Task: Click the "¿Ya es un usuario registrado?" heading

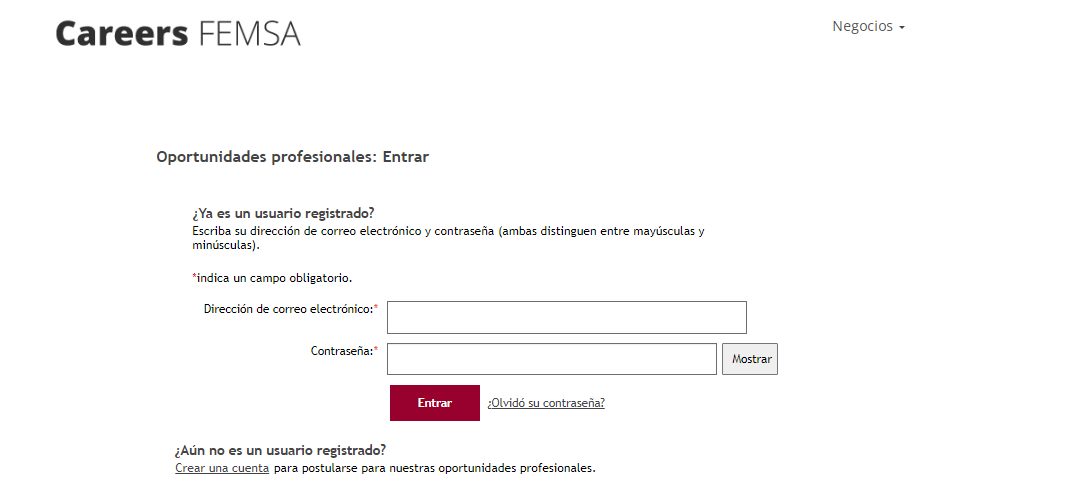Action: tap(283, 213)
